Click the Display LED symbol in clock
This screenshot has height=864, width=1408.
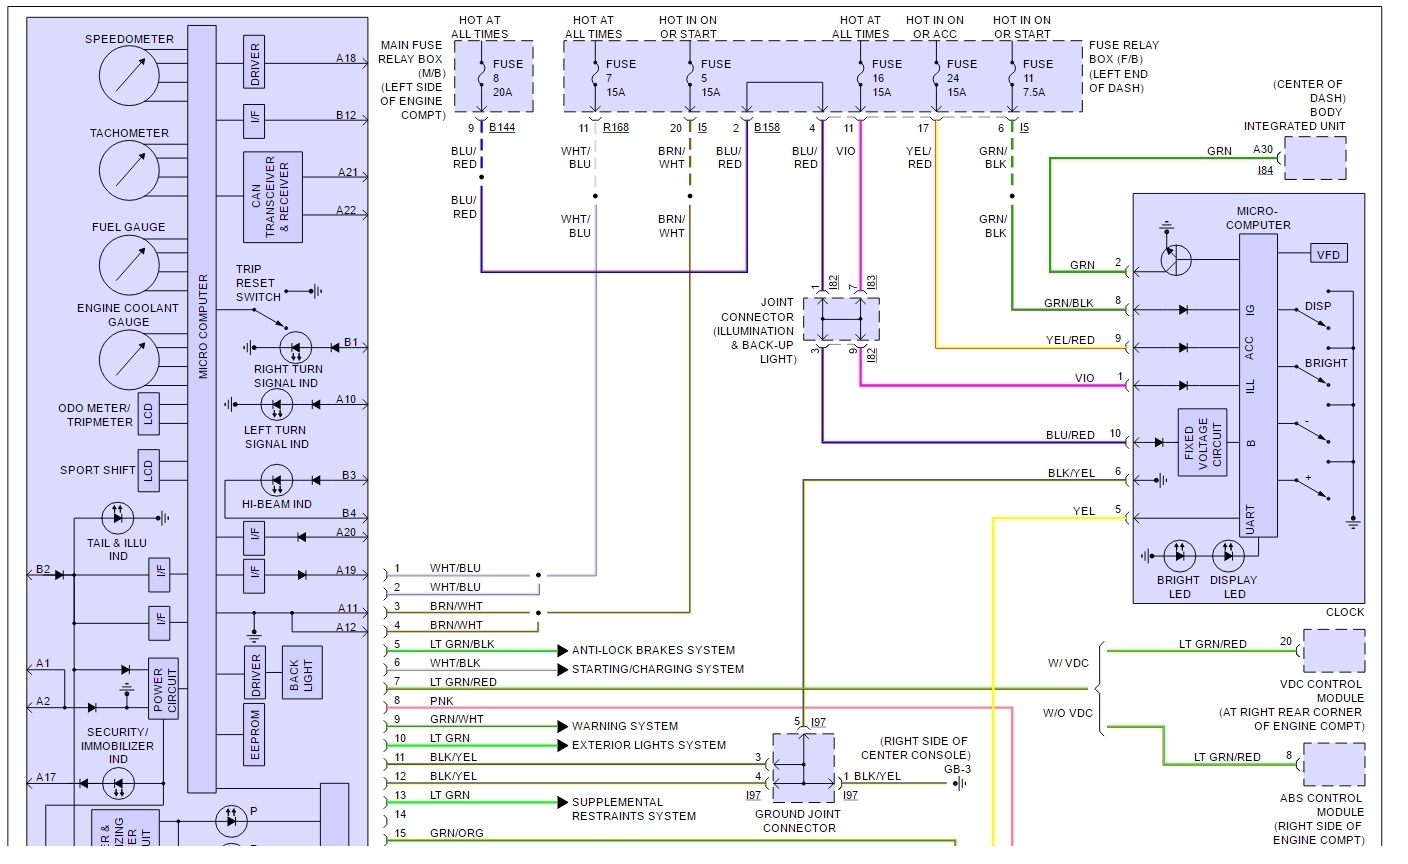(x=1229, y=555)
